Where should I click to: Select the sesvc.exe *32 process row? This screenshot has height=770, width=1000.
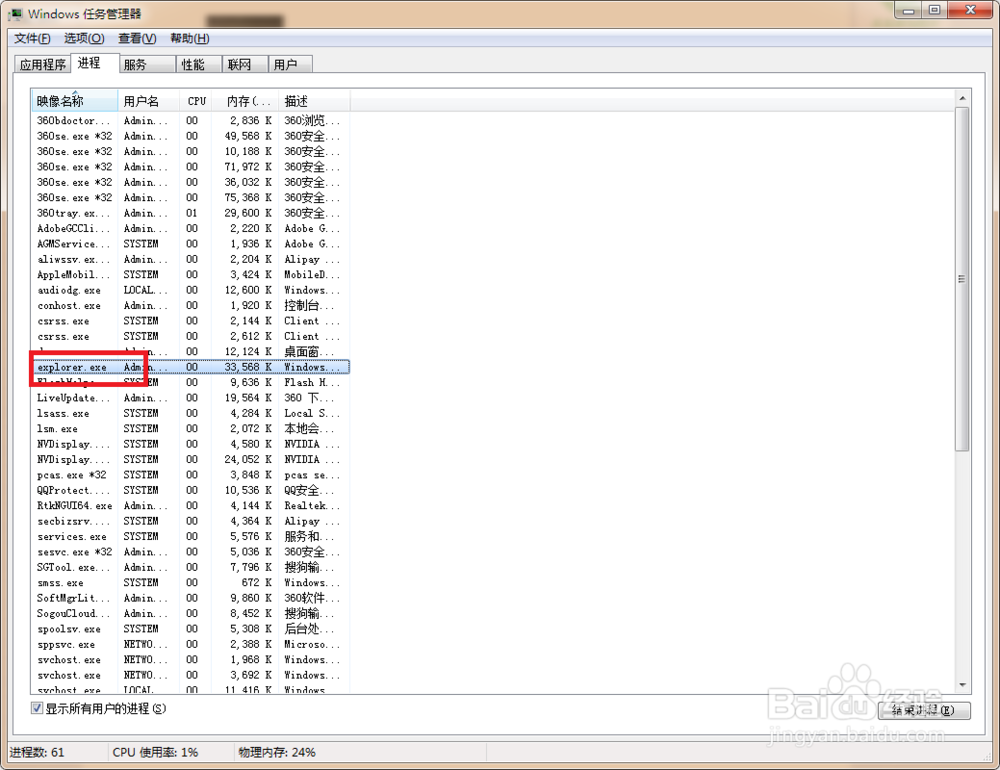click(190, 552)
